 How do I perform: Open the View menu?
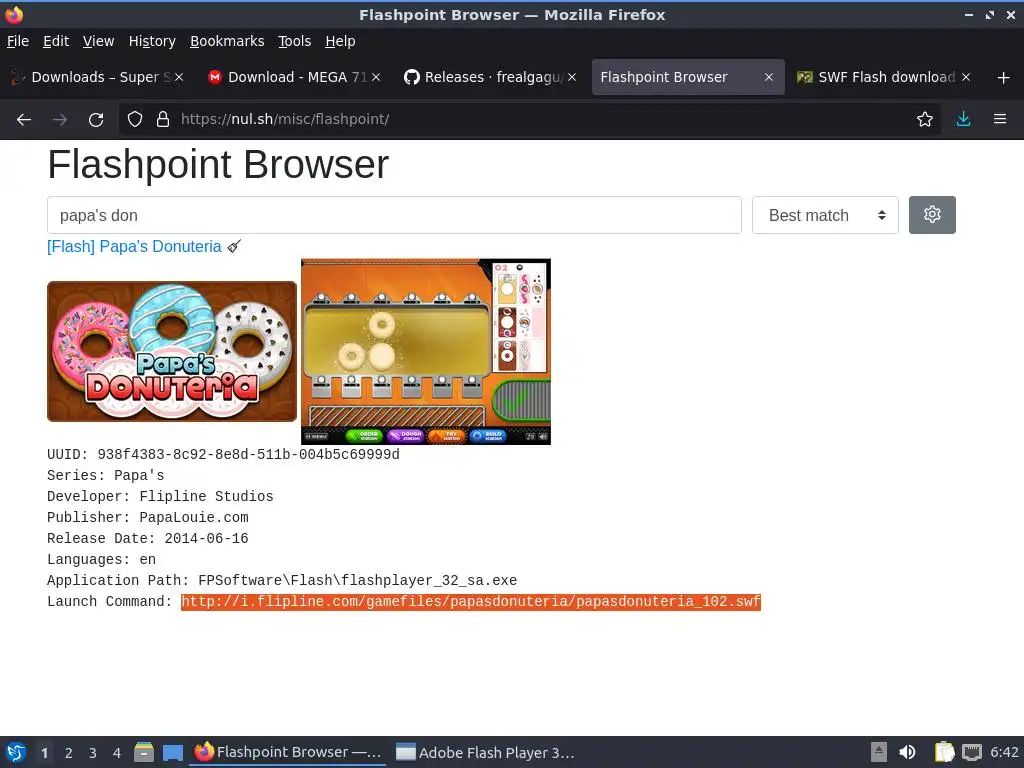[98, 41]
